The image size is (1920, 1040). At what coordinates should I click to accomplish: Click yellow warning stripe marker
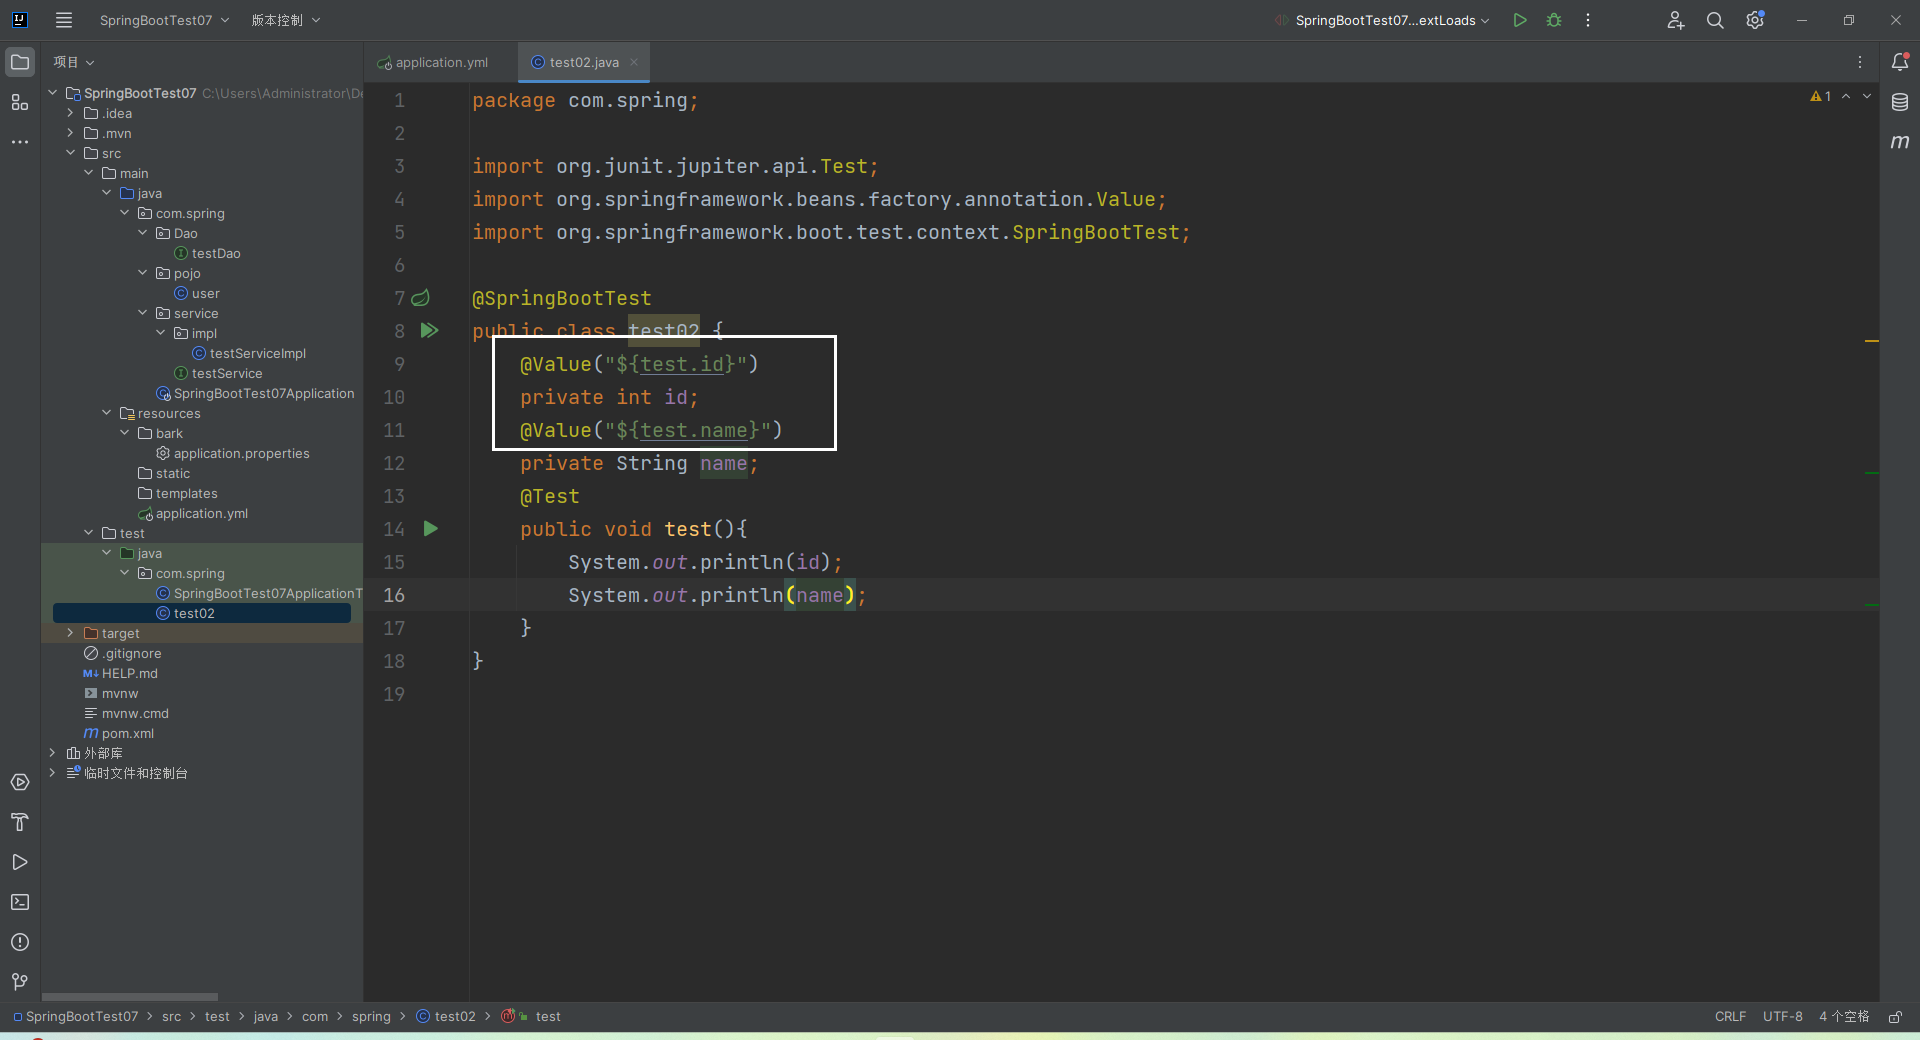[x=1872, y=341]
